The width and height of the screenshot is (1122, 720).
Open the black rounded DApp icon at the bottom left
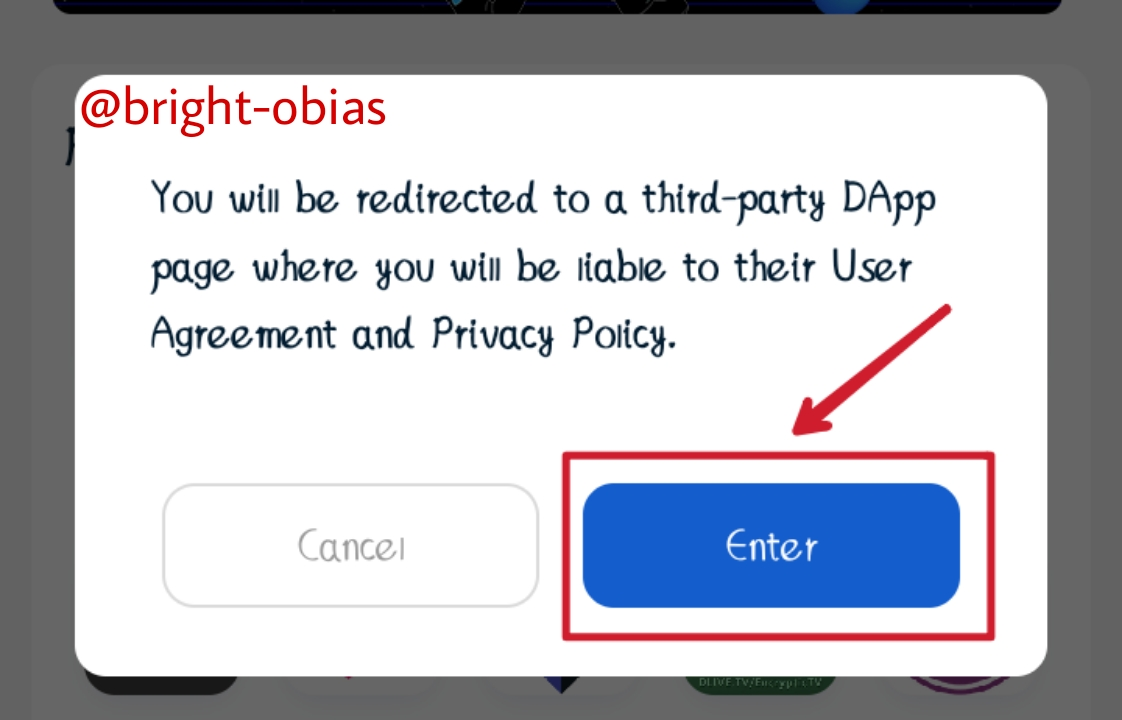162,684
